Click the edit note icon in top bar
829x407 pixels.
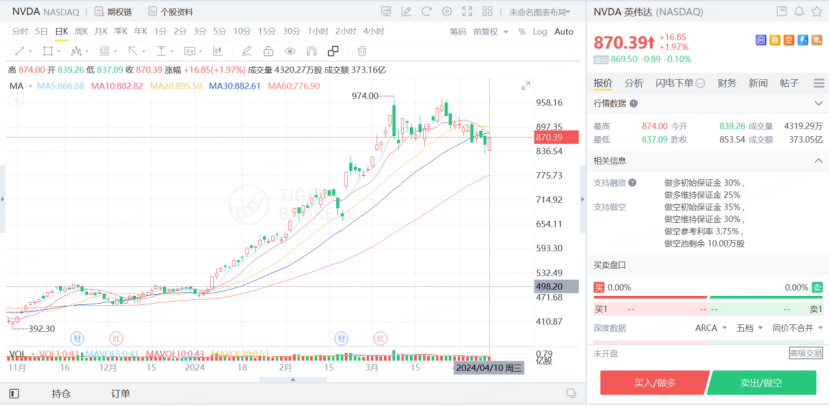[x=406, y=11]
